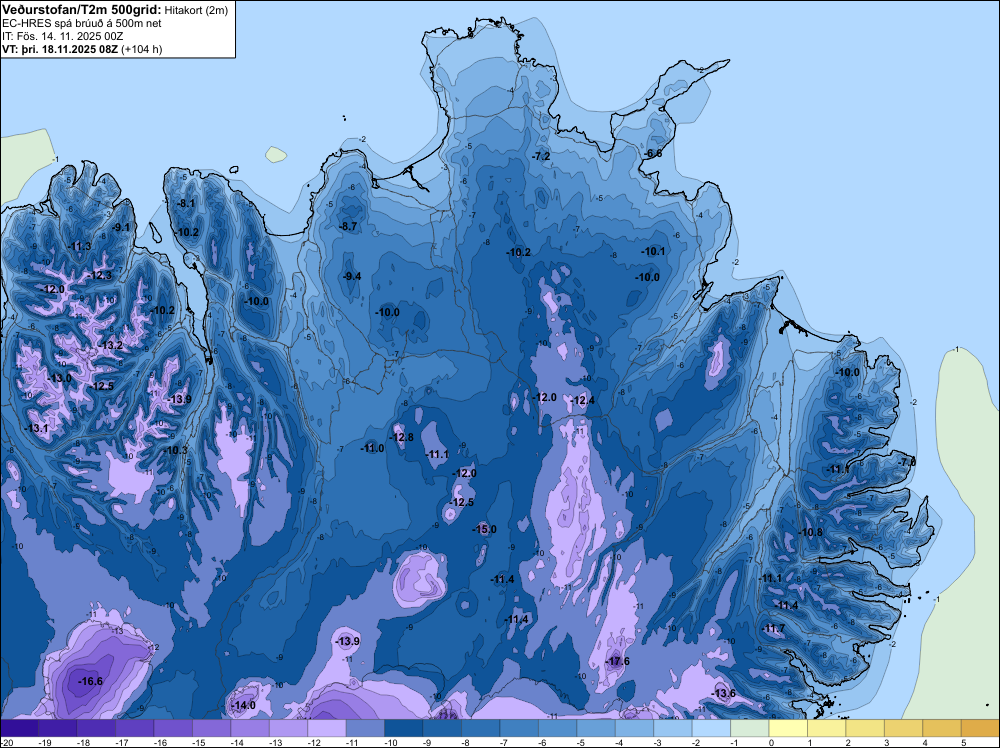The width and height of the screenshot is (1000, 748).
Task: Click legend swatch between -20 and -19
Action: [19, 728]
